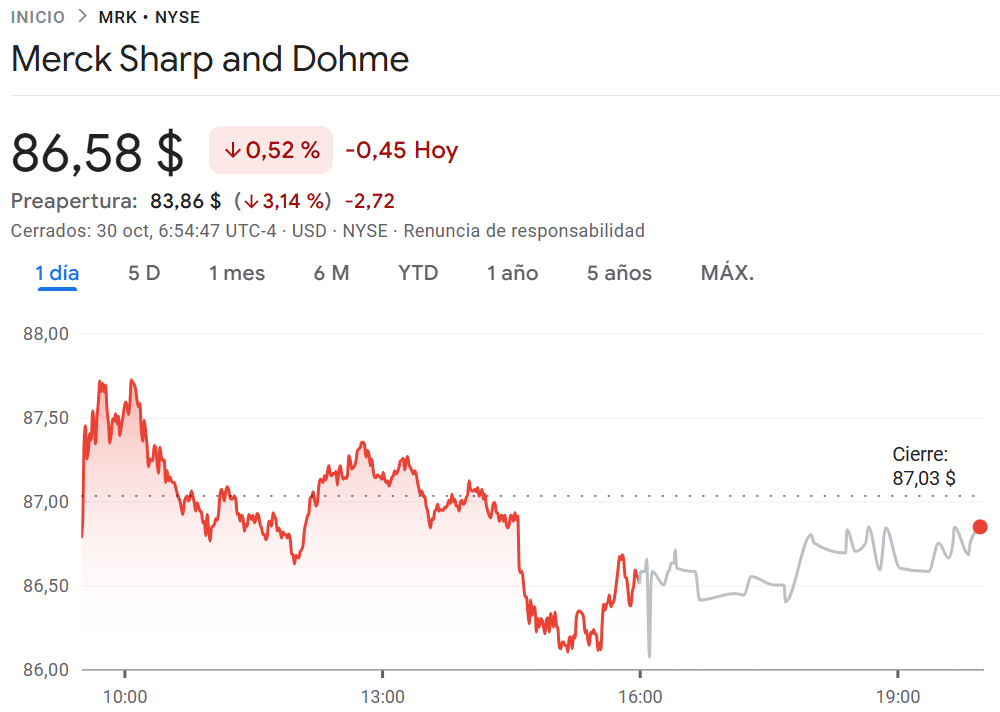
Task: Click the red dot at chart end
Action: (980, 527)
